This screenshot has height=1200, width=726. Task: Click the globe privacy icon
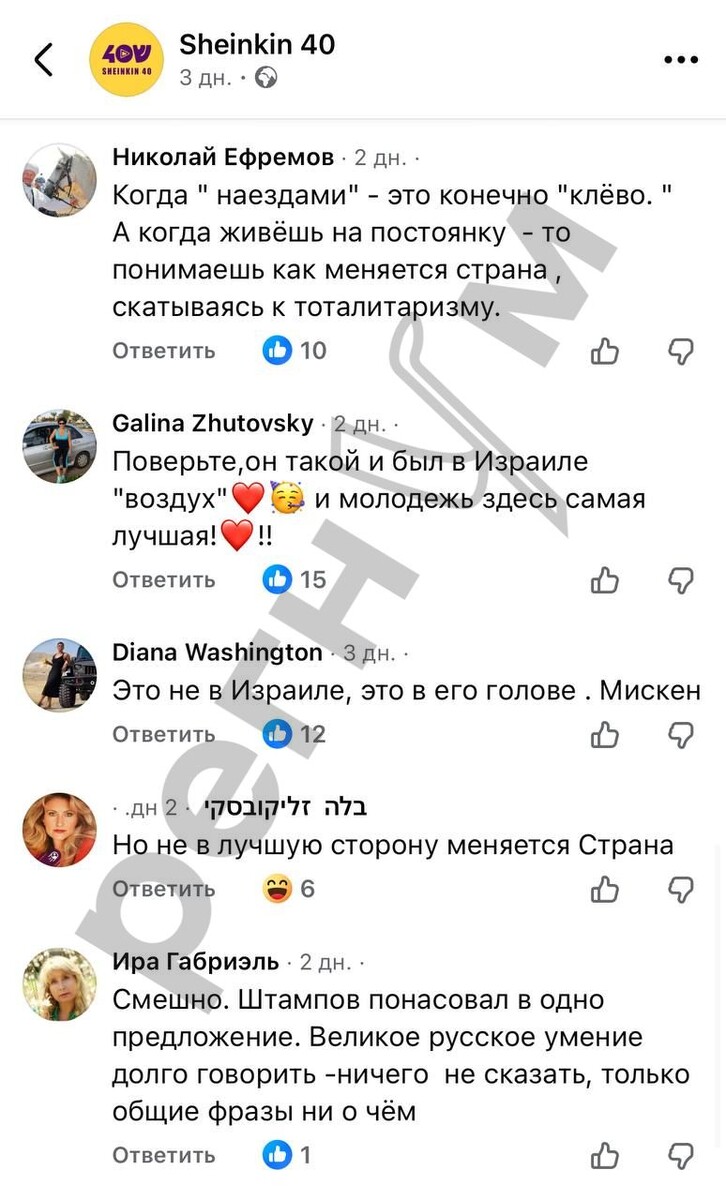(x=266, y=77)
